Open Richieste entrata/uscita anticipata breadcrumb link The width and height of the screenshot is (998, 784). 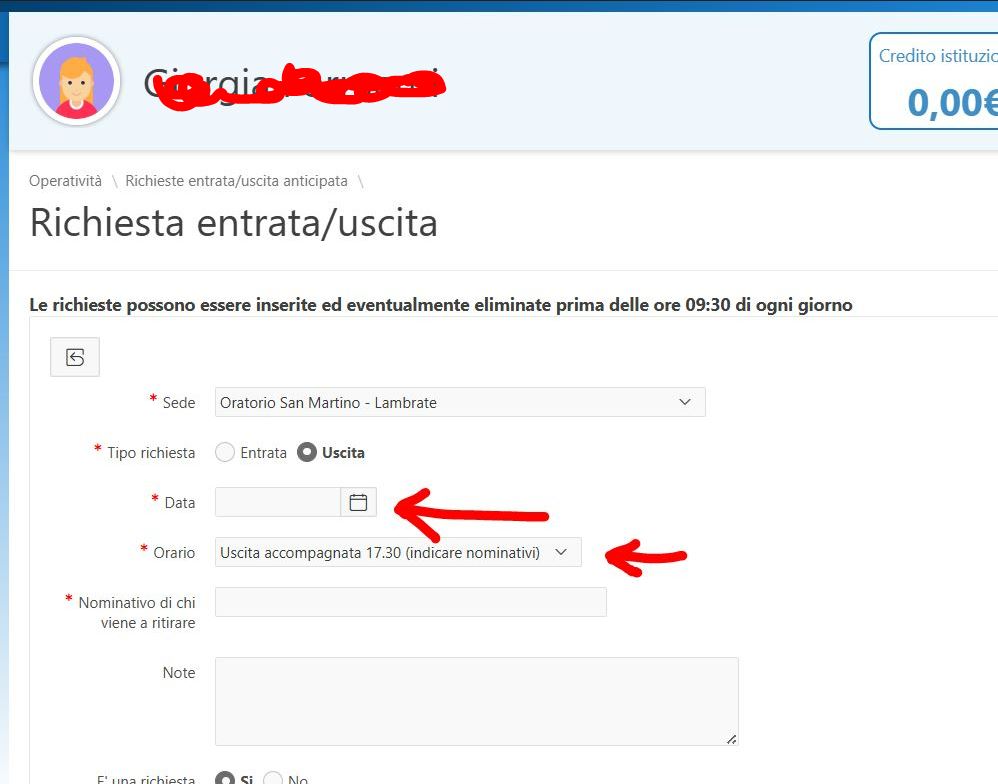point(236,181)
